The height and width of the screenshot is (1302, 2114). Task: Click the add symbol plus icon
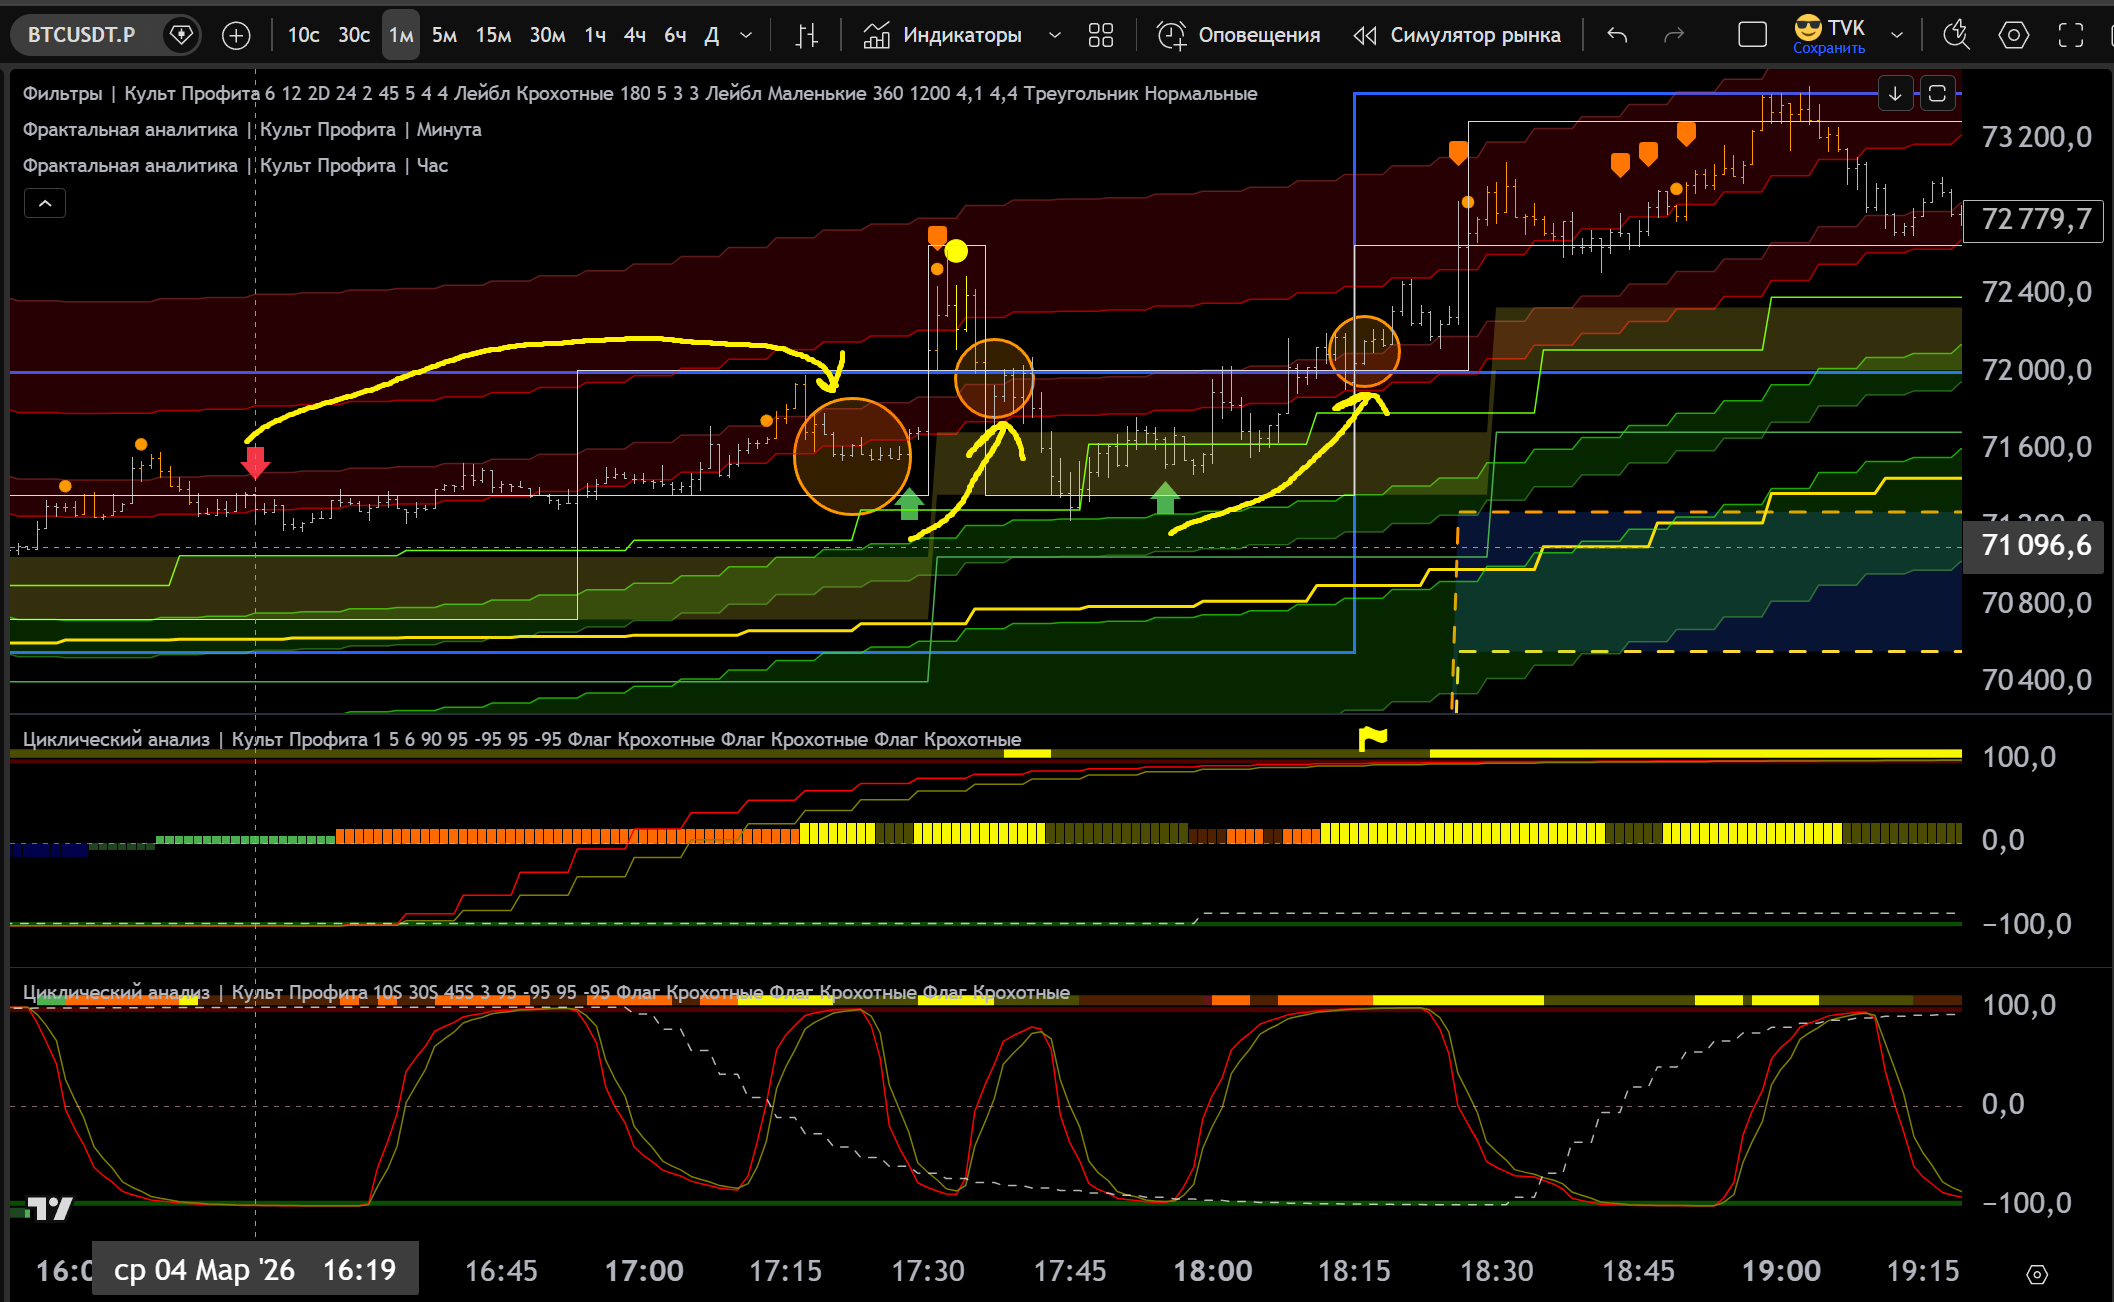coord(236,36)
